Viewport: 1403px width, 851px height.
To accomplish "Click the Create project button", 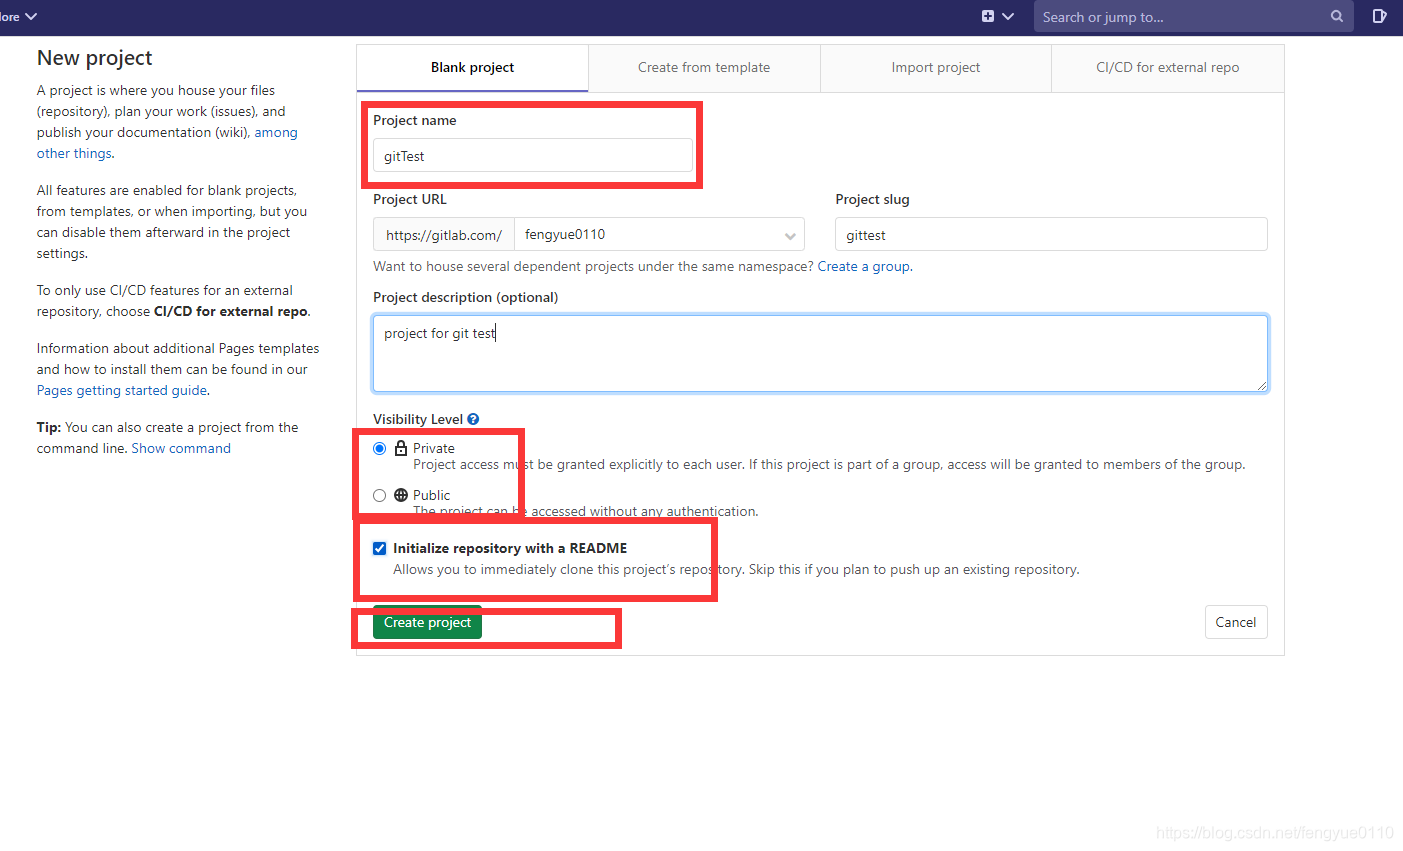I will point(427,622).
